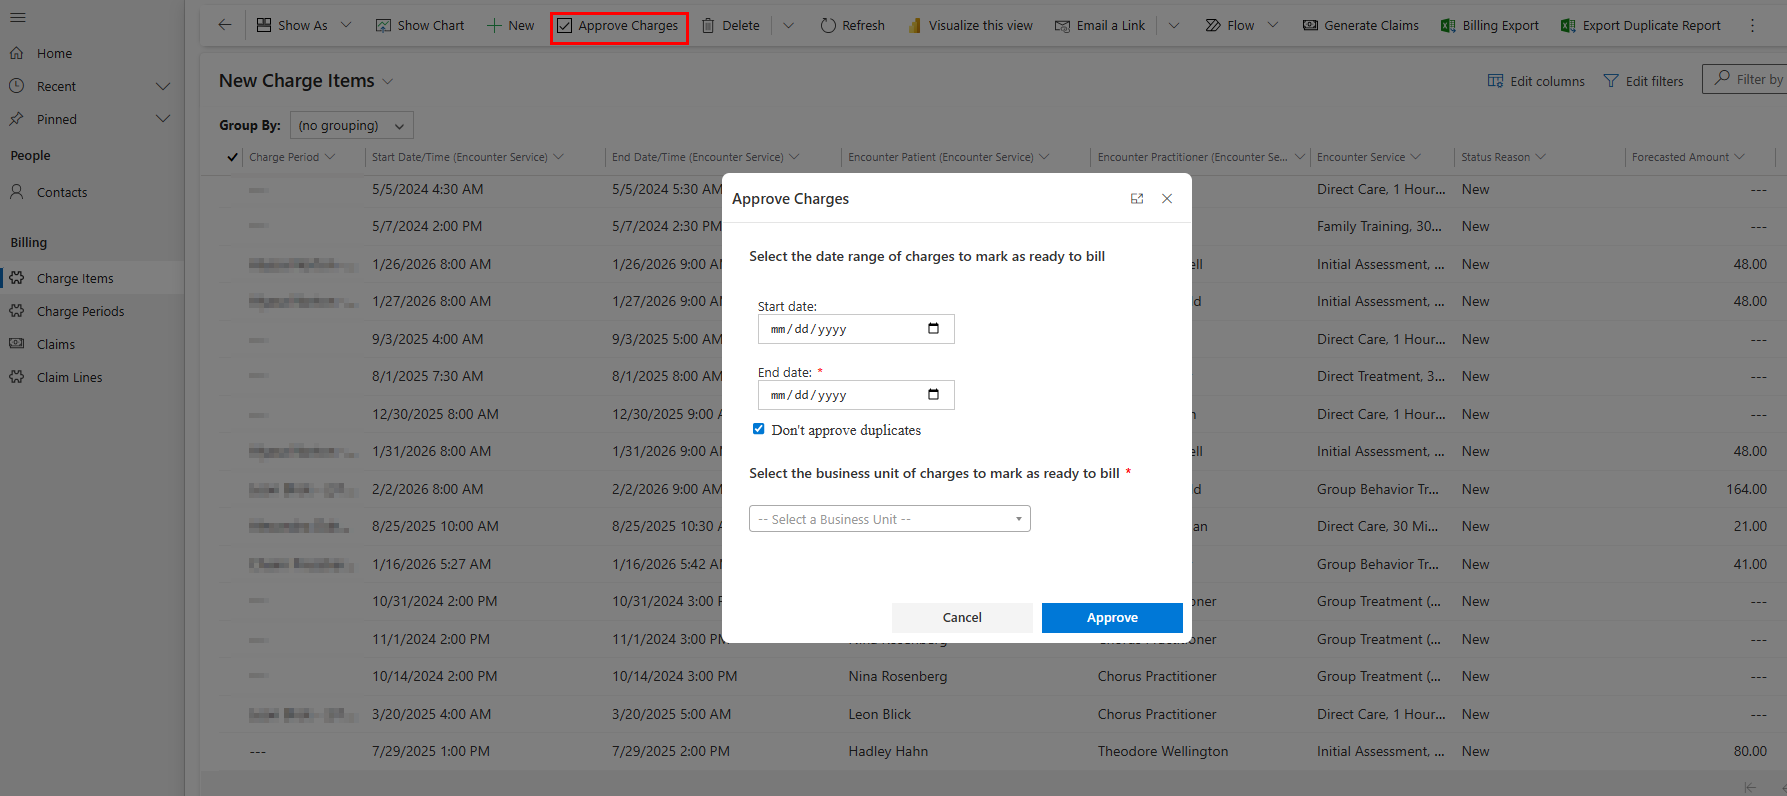Close the Approve Charges dialog
This screenshot has height=796, width=1787.
1167,199
